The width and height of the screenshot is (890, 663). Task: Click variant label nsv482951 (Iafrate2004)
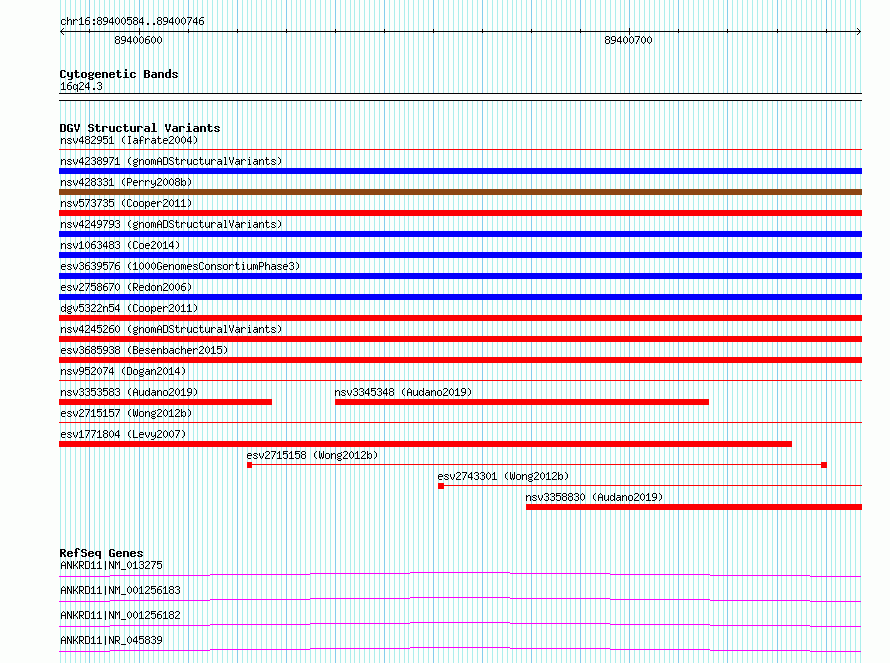129,140
